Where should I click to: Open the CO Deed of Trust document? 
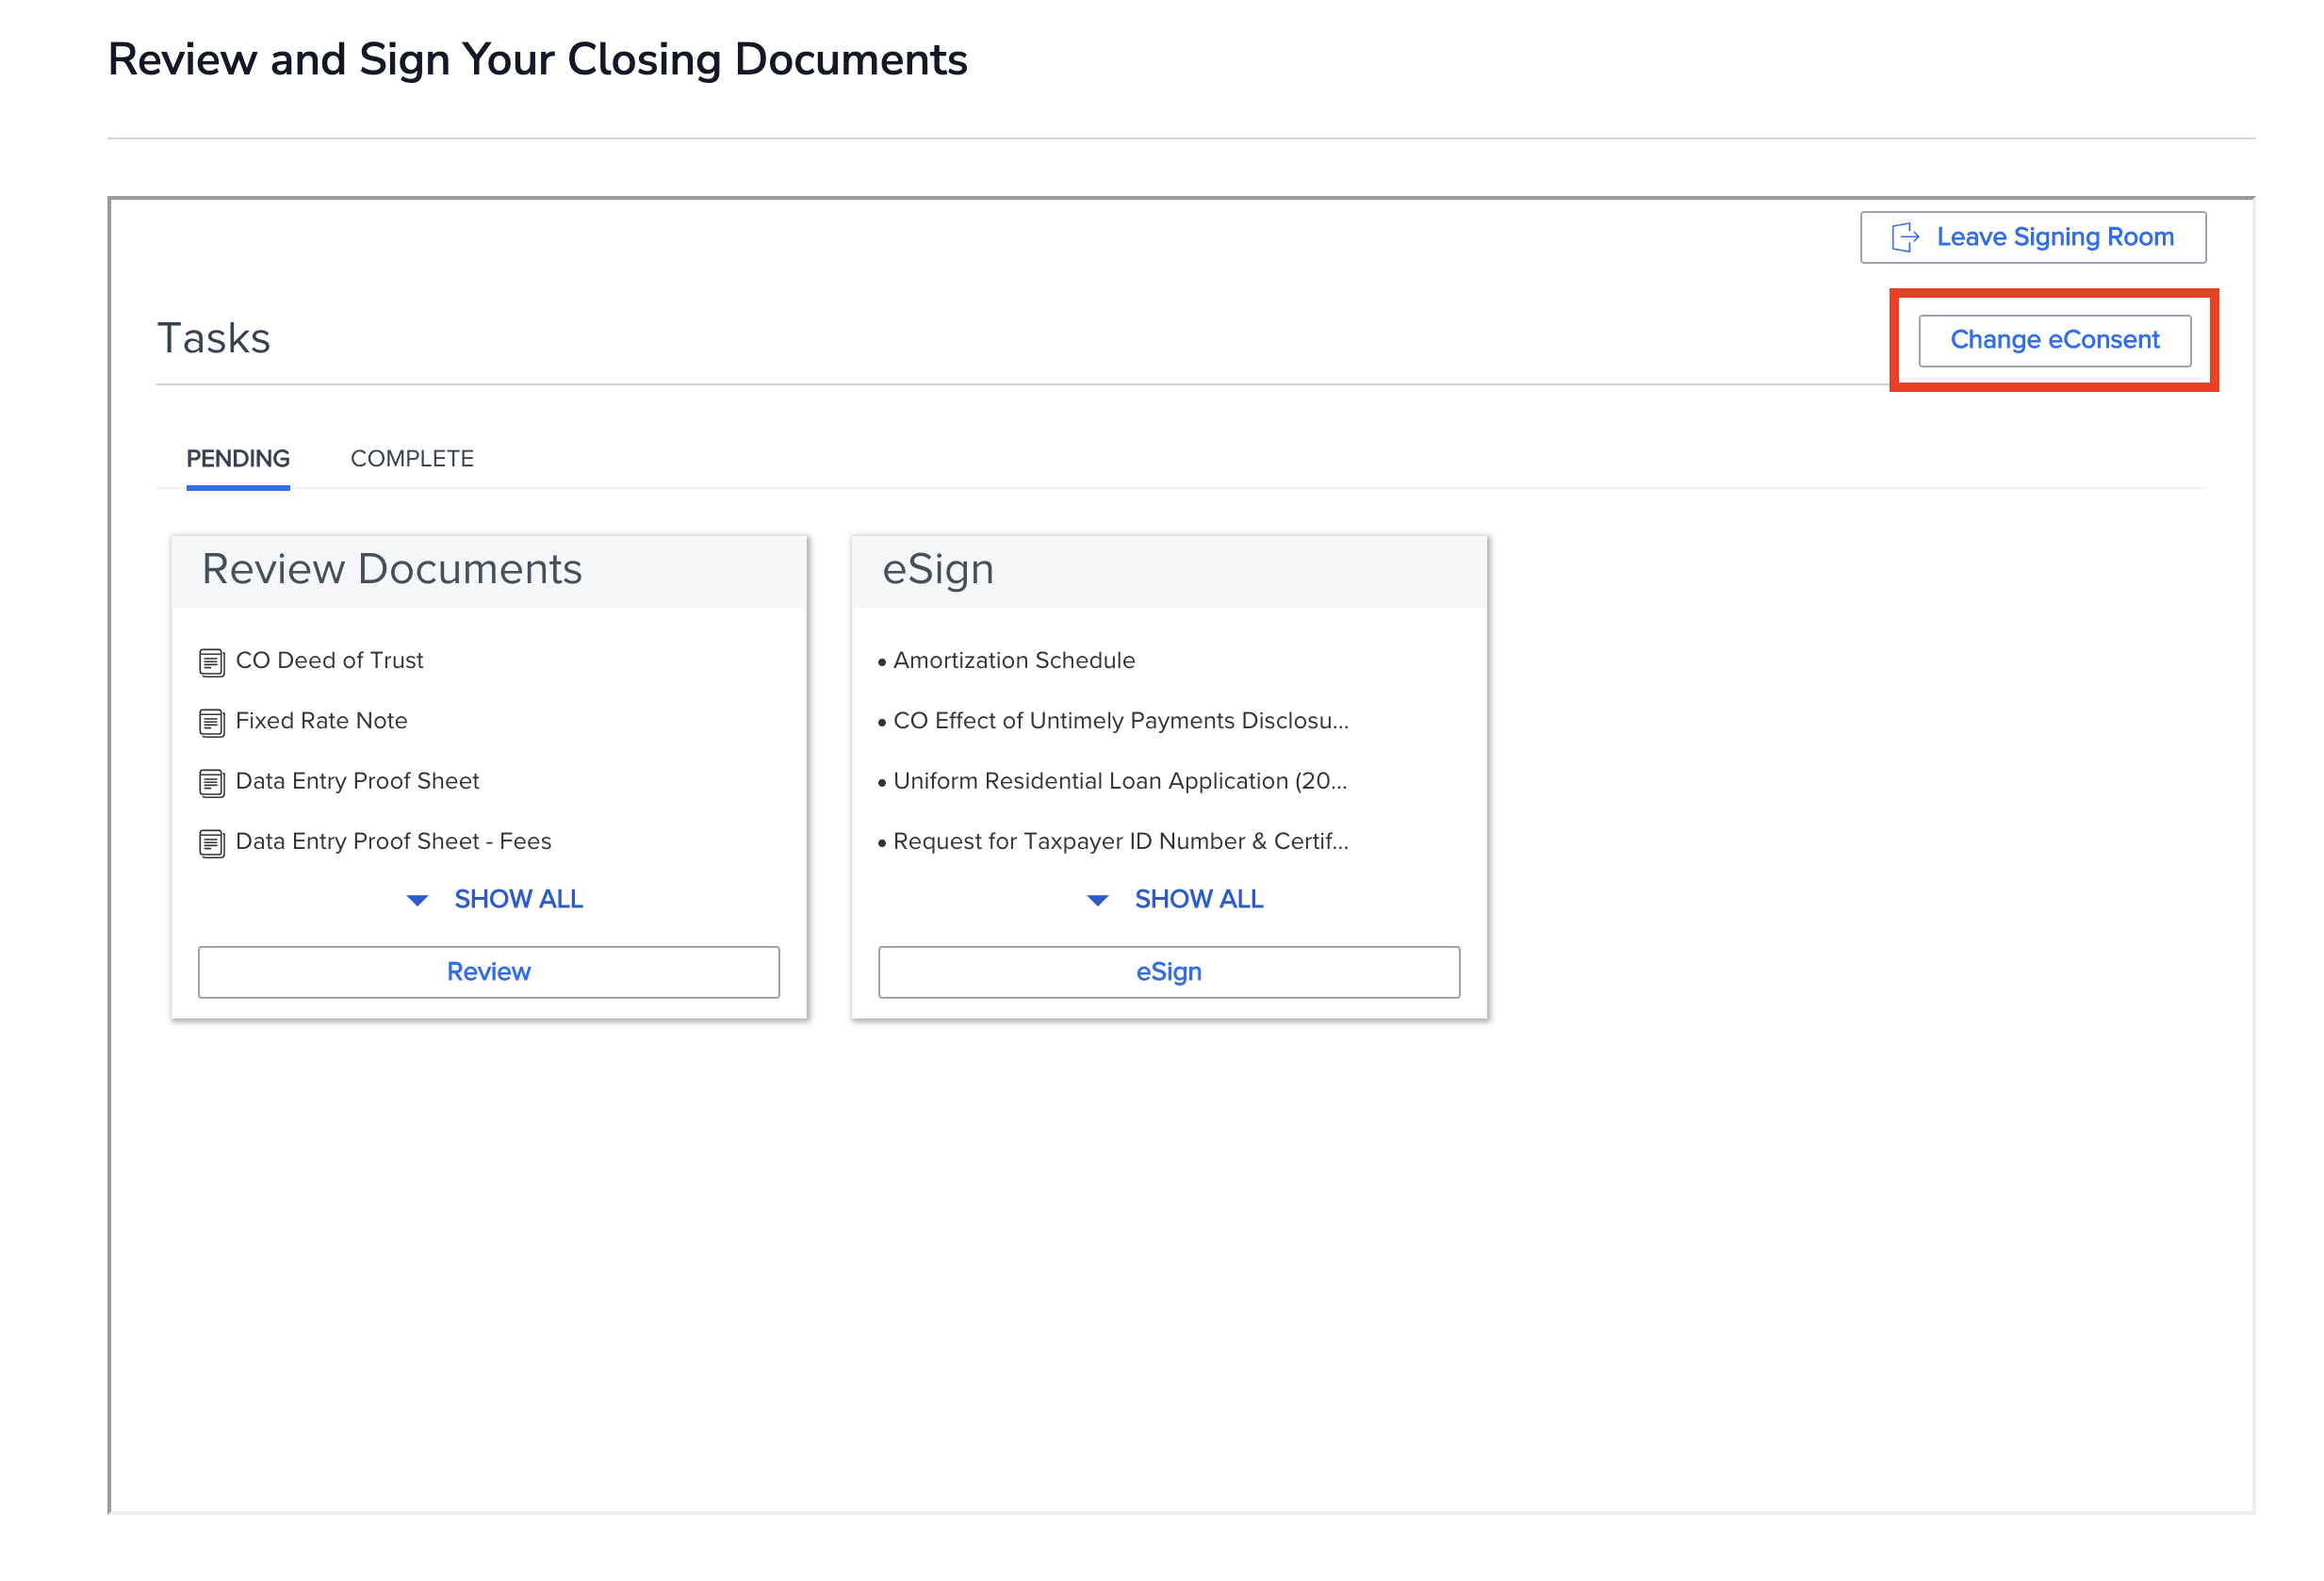329,660
